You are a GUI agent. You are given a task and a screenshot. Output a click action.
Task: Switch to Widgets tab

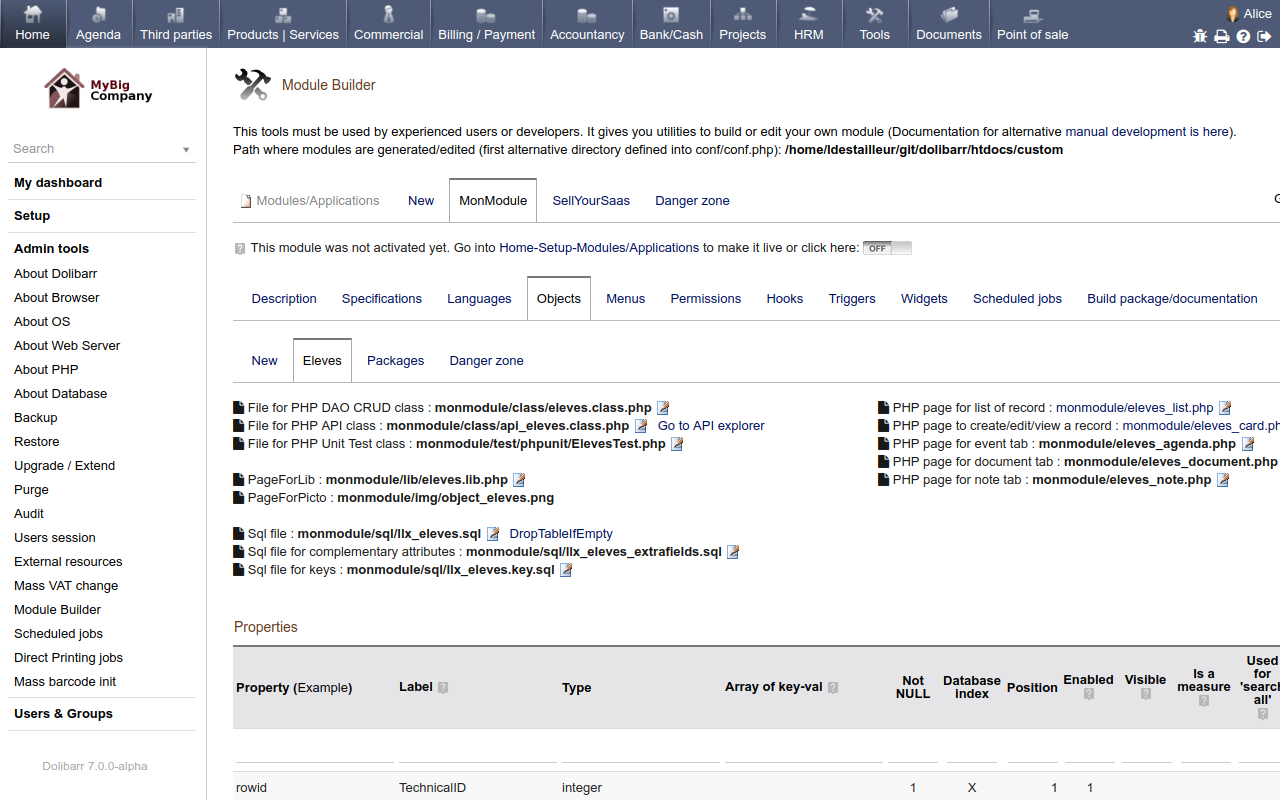click(924, 299)
